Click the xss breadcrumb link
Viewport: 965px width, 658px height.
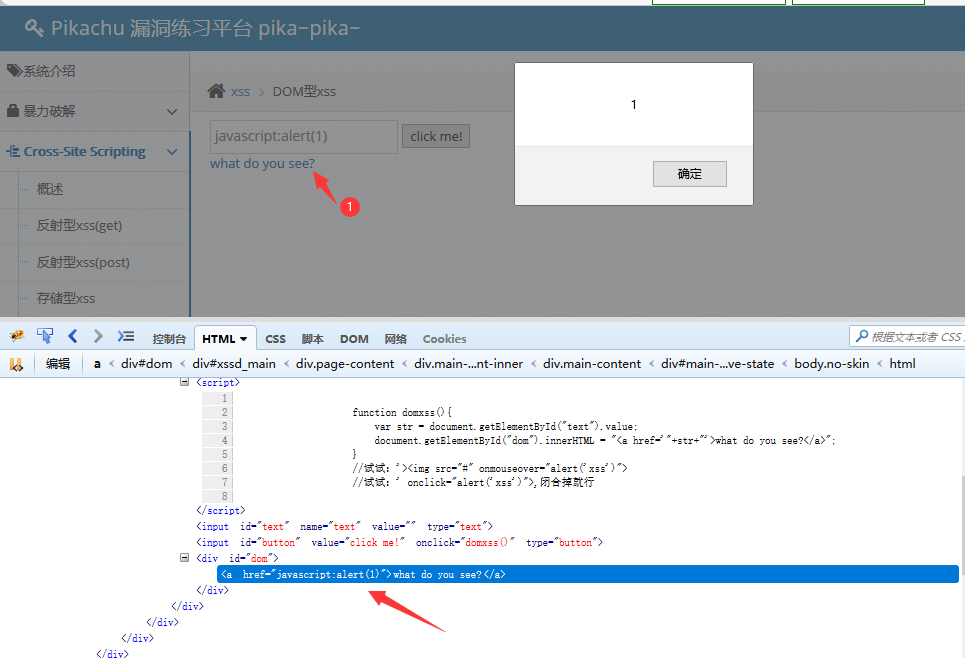click(x=241, y=92)
